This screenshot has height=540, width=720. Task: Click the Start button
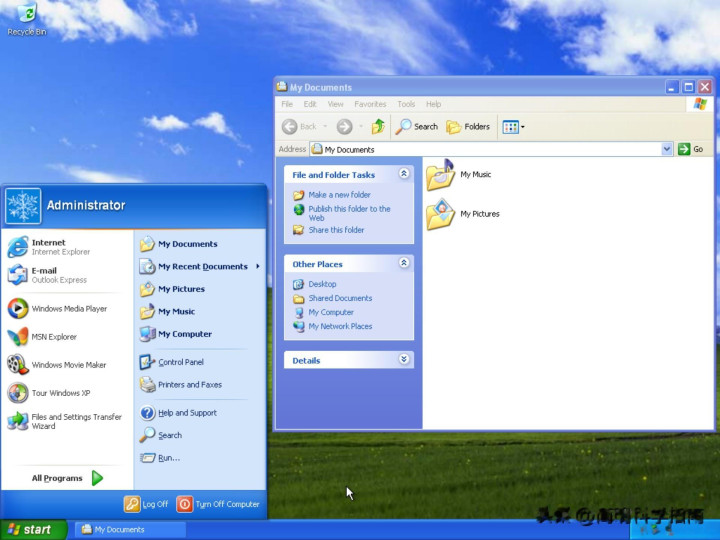[33, 529]
